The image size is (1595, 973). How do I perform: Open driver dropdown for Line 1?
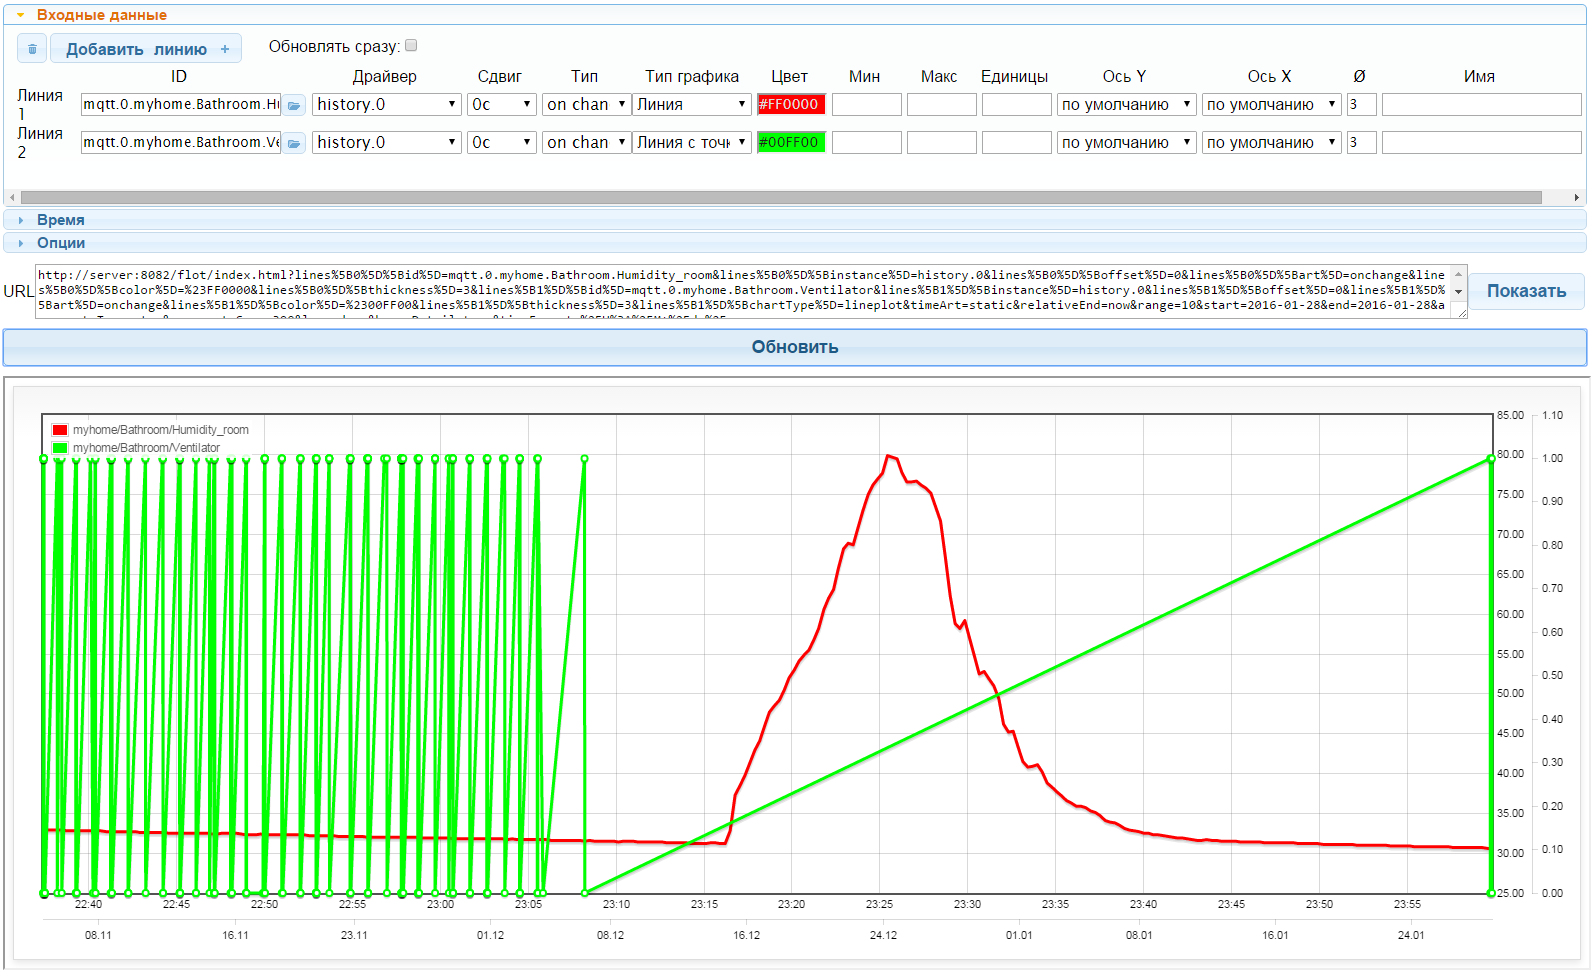tap(386, 104)
